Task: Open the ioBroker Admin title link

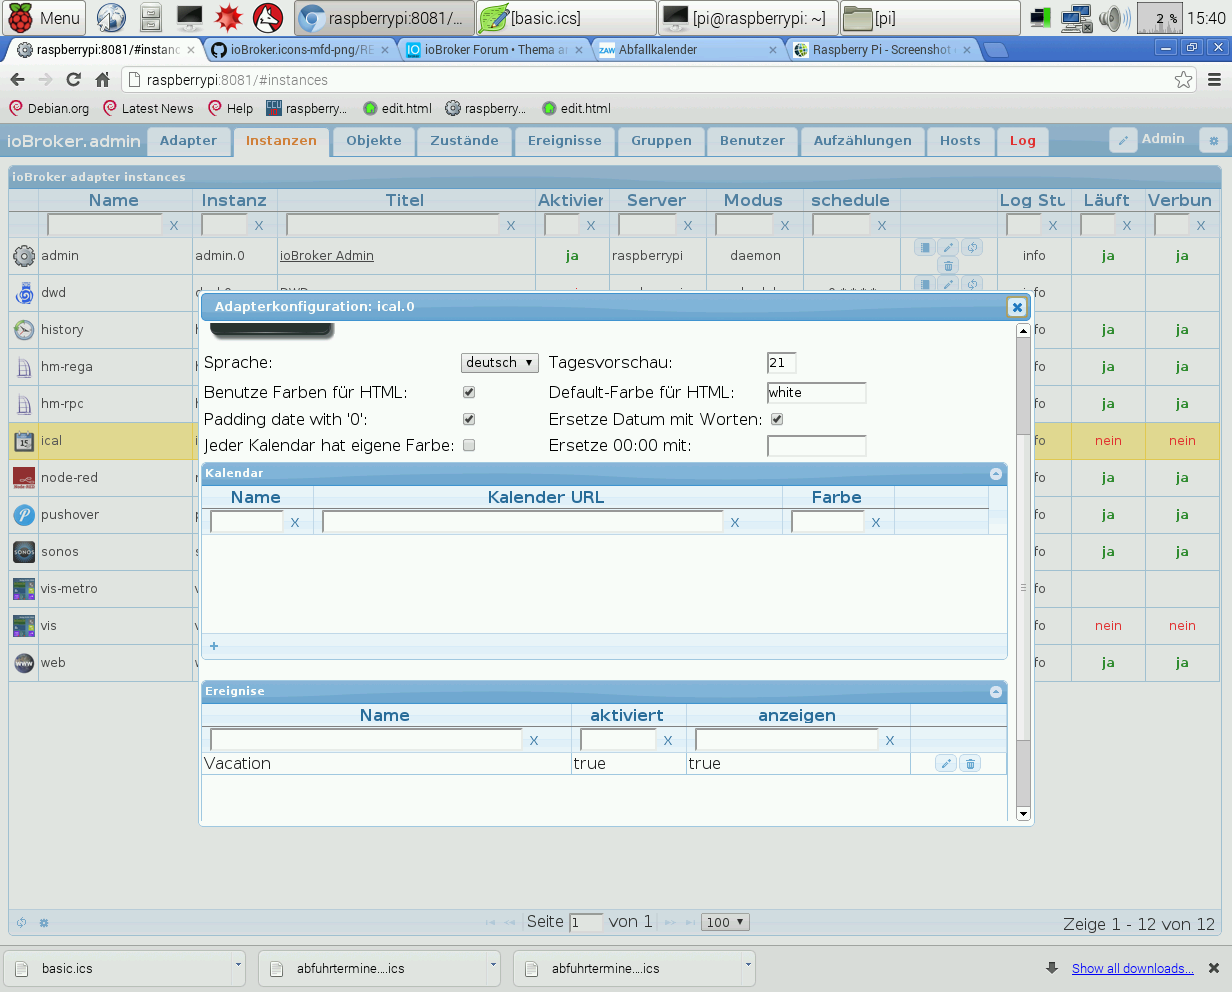Action: (327, 256)
